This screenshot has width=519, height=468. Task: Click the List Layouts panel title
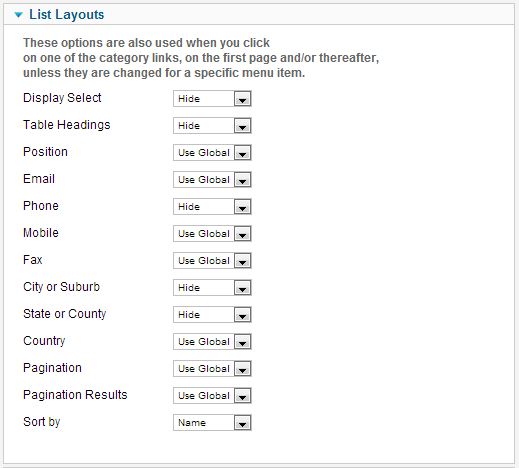pos(67,15)
